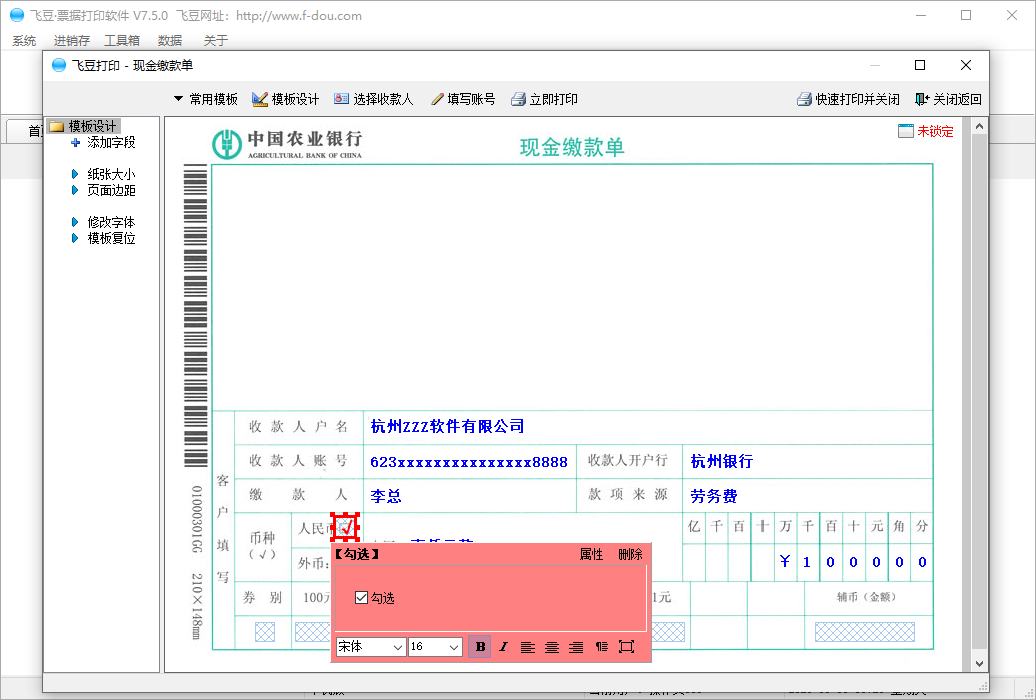This screenshot has width=1036, height=700.
Task: Select the account number ending in 8888
Action: (468, 462)
